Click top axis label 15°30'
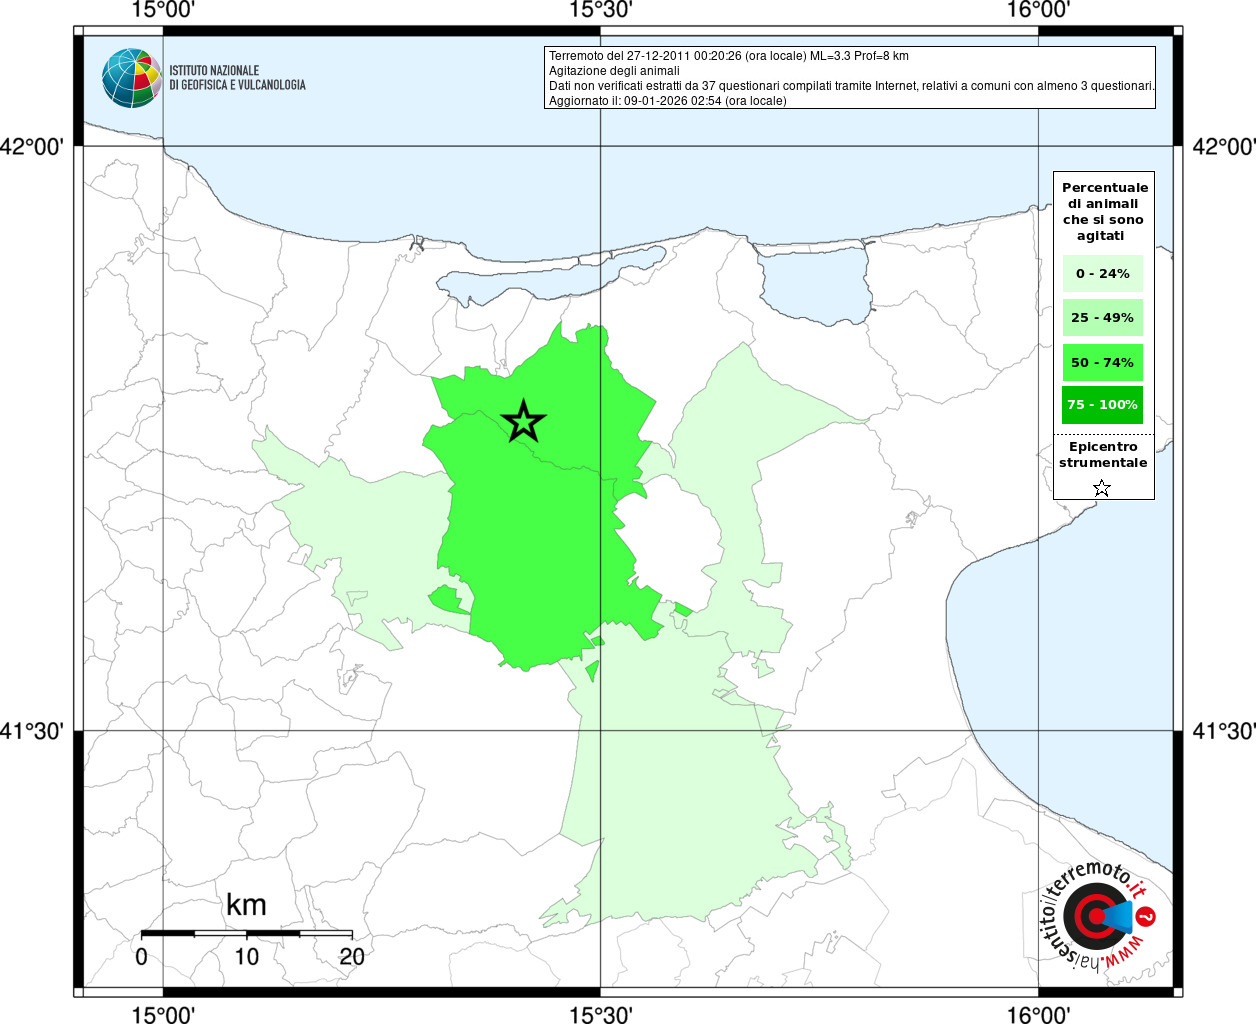 pos(600,10)
